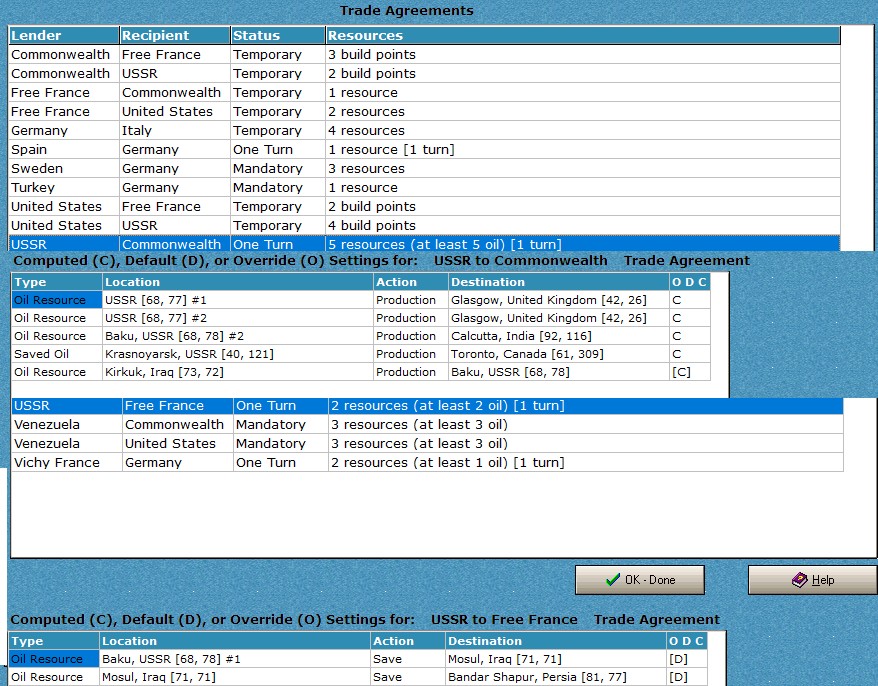Click [D] setting for Mosul, Iraq row
This screenshot has height=686, width=878.
686,678
